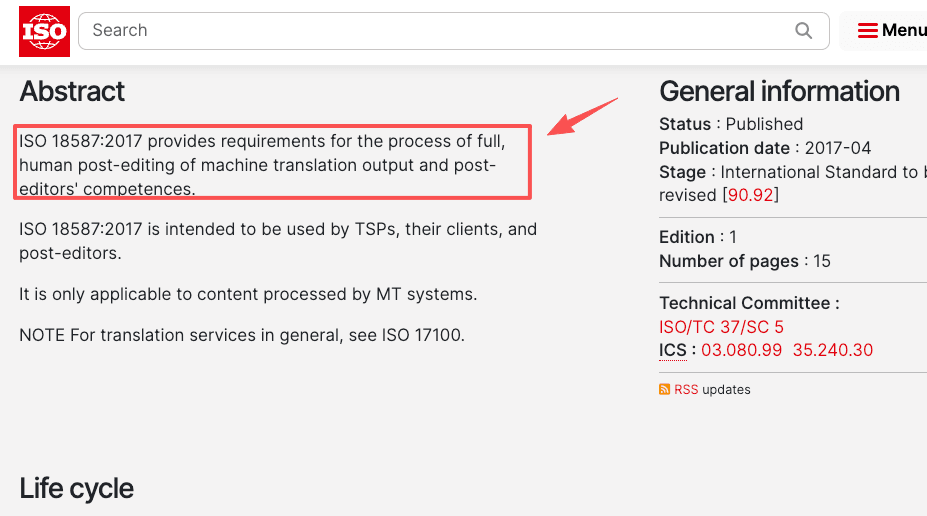Click the Abstract heading

[x=72, y=92]
